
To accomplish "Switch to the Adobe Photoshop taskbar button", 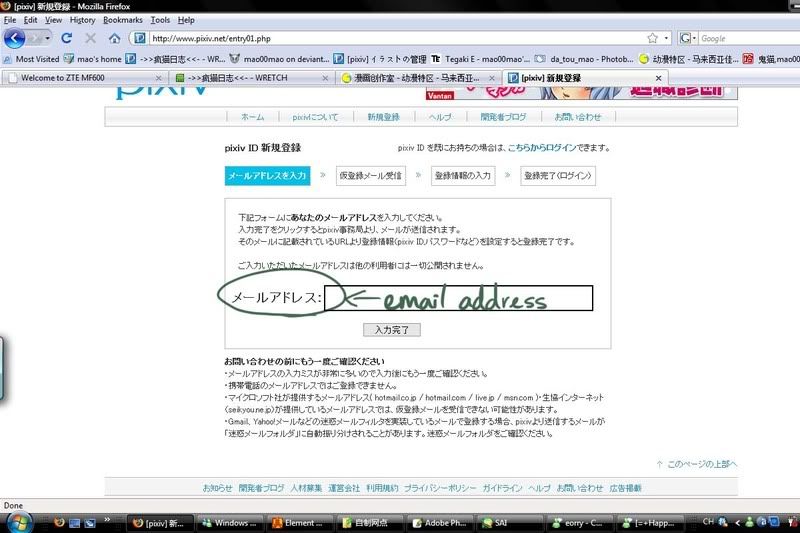I will (x=439, y=523).
